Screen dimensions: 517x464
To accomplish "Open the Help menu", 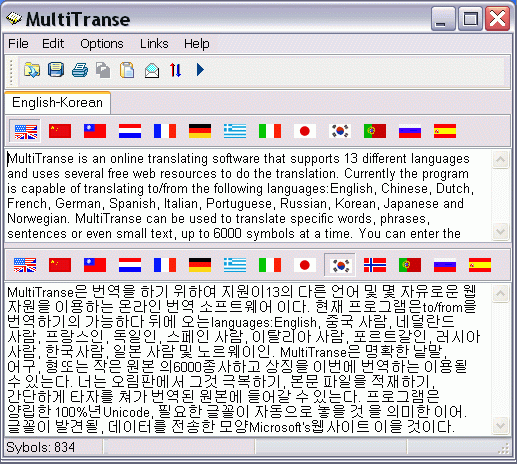I will (x=197, y=44).
